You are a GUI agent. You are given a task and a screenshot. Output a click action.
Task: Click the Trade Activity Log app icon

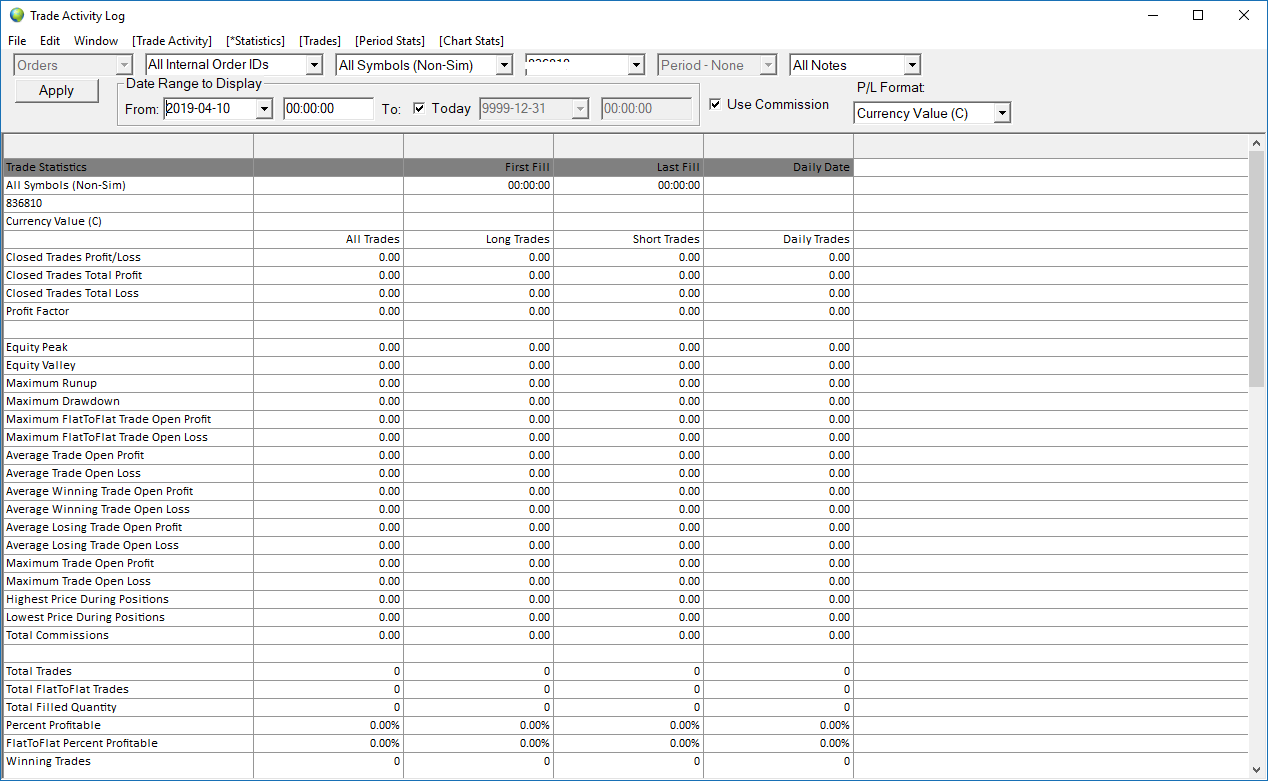coord(17,16)
